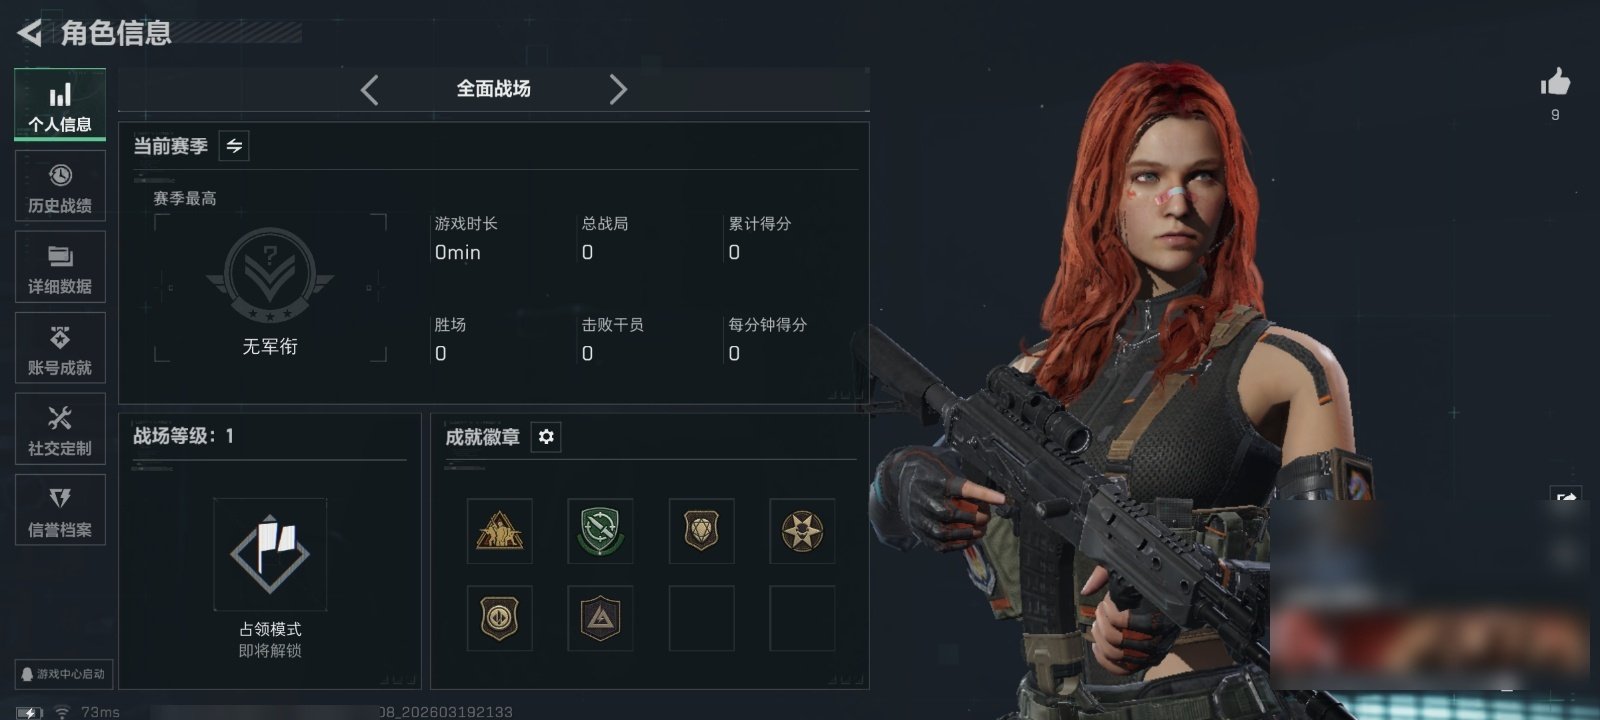The height and width of the screenshot is (720, 1600).
Task: Click the back arrow beside 角色信息
Action: click(x=29, y=33)
